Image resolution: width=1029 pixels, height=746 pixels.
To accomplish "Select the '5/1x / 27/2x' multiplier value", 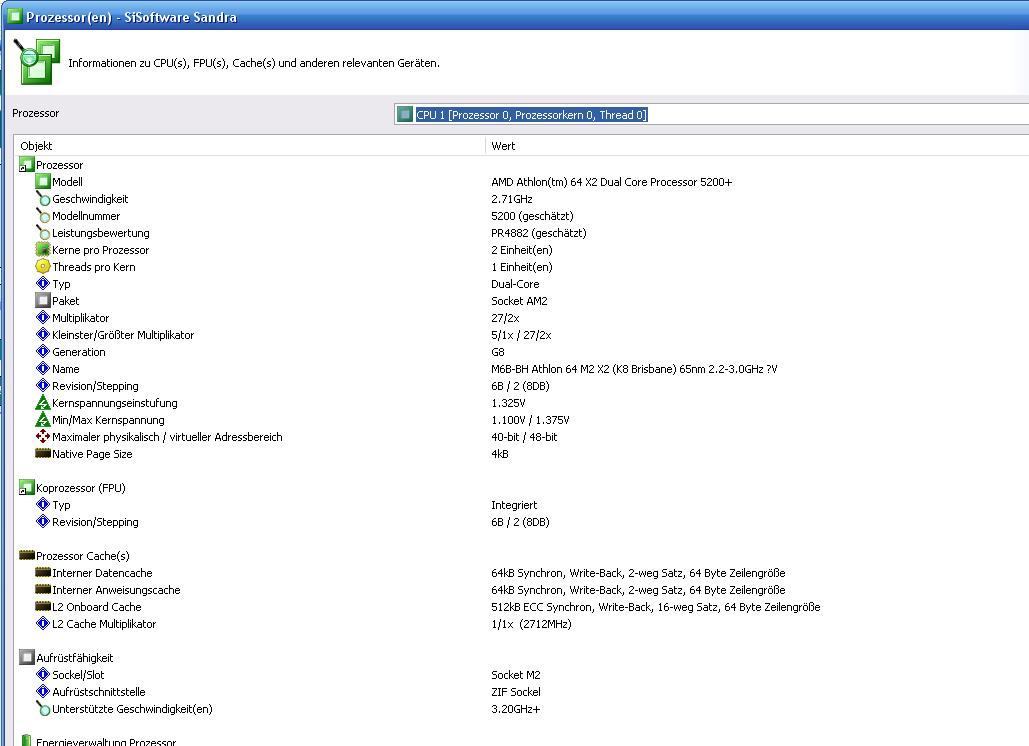I will pyautogui.click(x=521, y=335).
